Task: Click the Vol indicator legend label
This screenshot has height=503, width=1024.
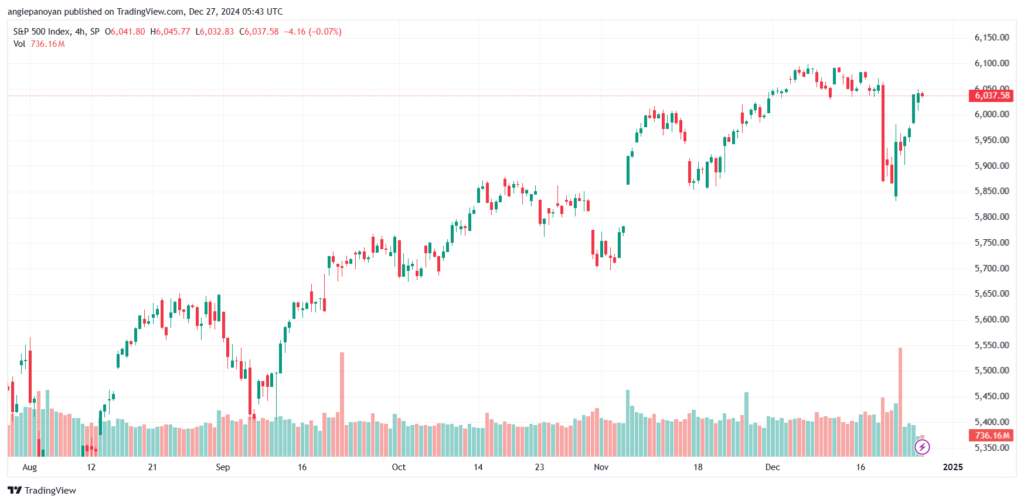Action: [18, 45]
